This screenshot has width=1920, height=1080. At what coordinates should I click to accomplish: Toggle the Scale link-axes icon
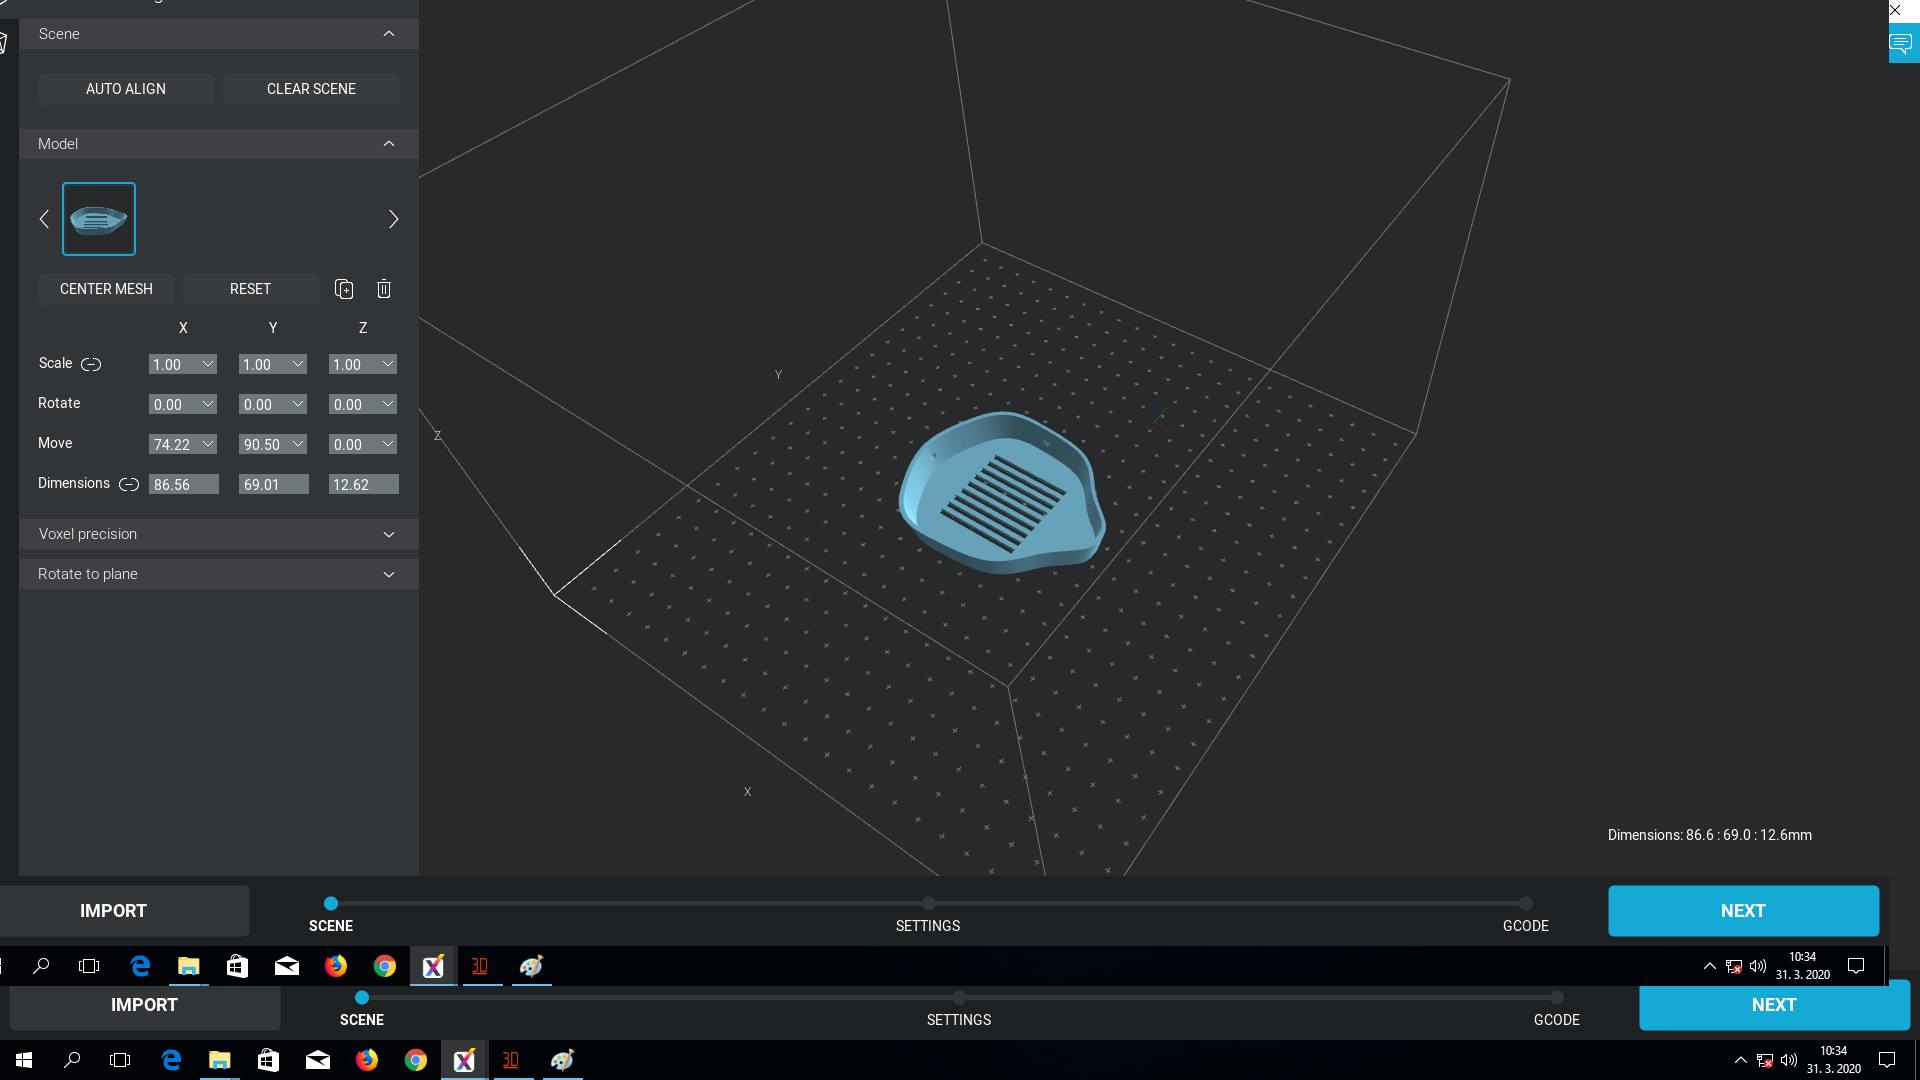[91, 364]
